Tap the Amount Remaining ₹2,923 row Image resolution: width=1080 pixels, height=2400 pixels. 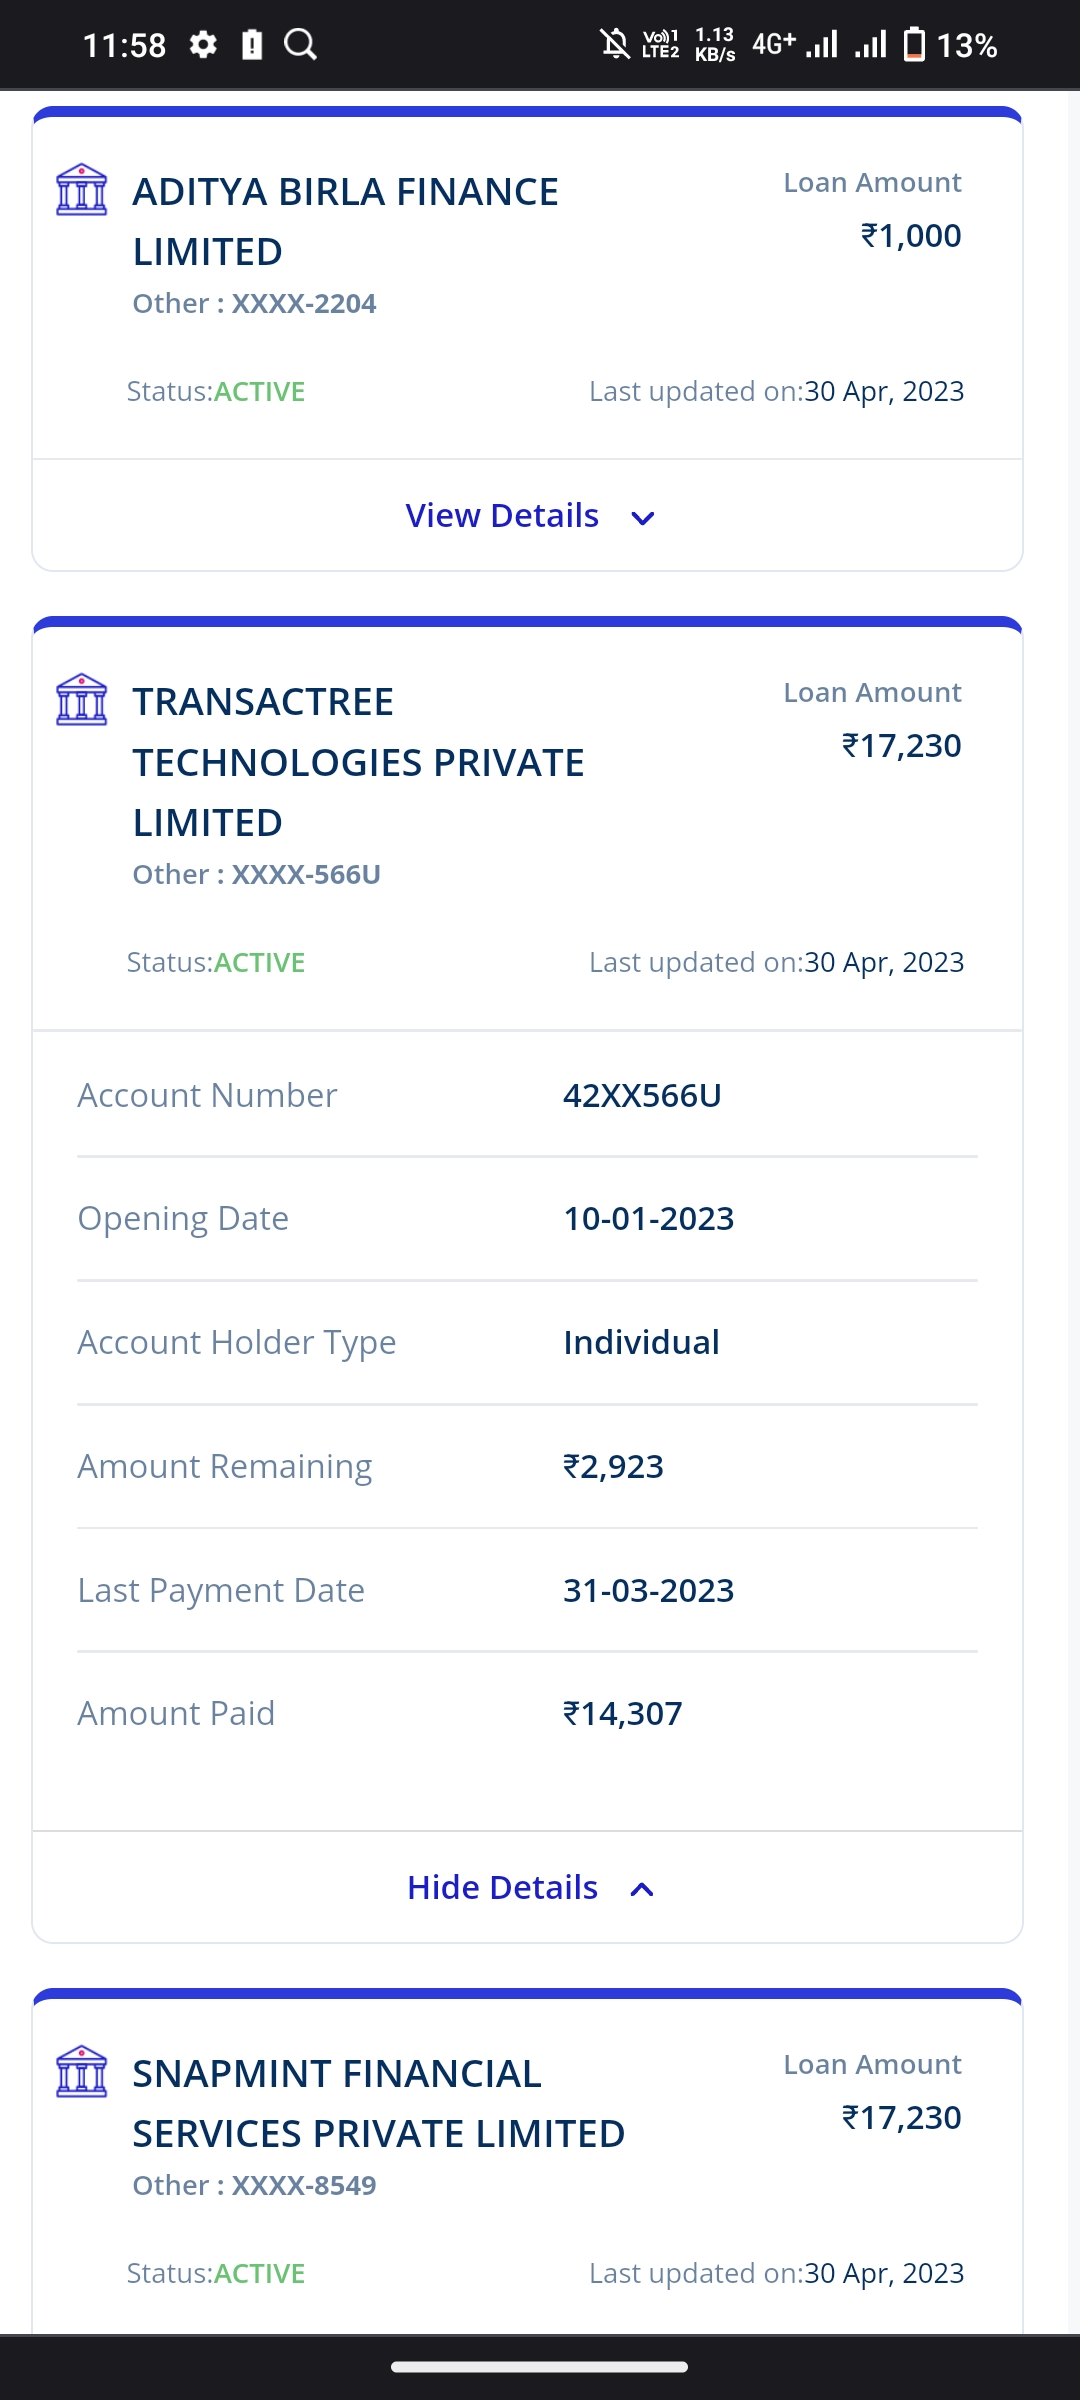point(527,1467)
